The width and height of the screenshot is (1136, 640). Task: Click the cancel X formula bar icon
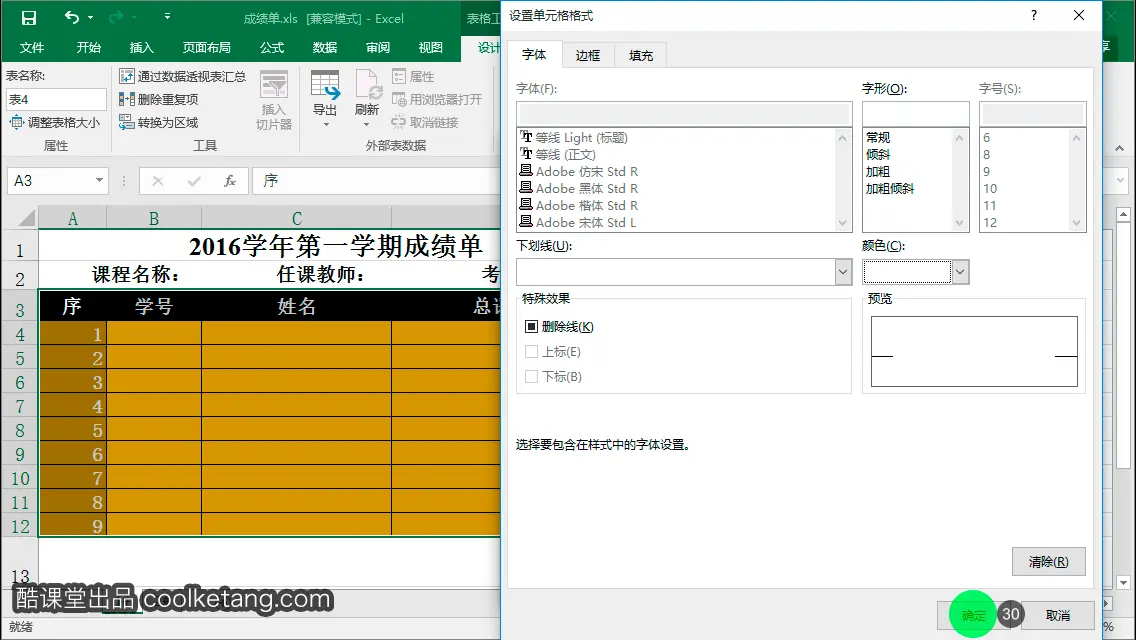157,180
